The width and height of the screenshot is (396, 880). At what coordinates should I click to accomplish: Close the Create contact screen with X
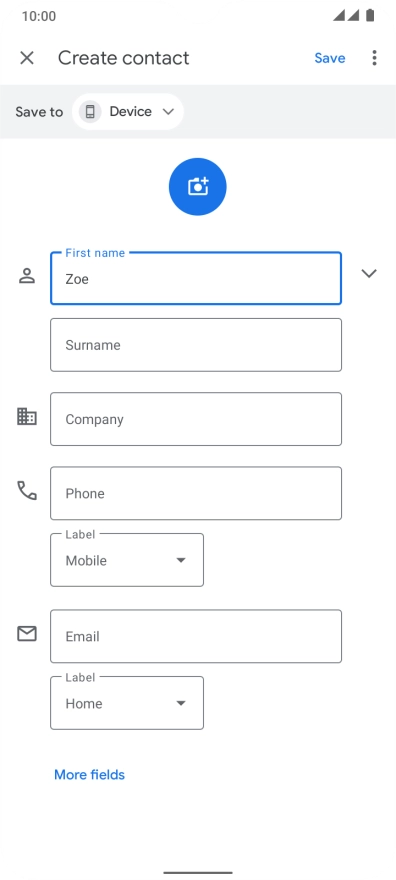[x=27, y=58]
